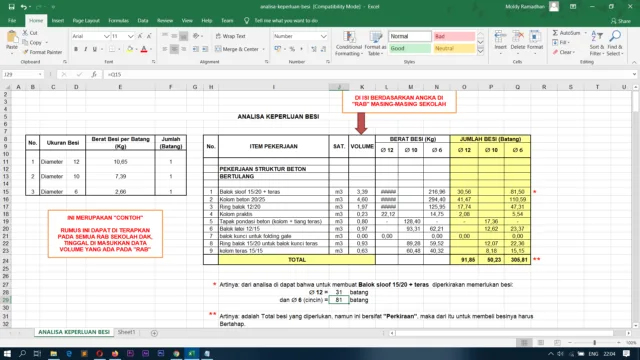Open the font size dropdown
The image size is (640, 360).
(130, 36)
